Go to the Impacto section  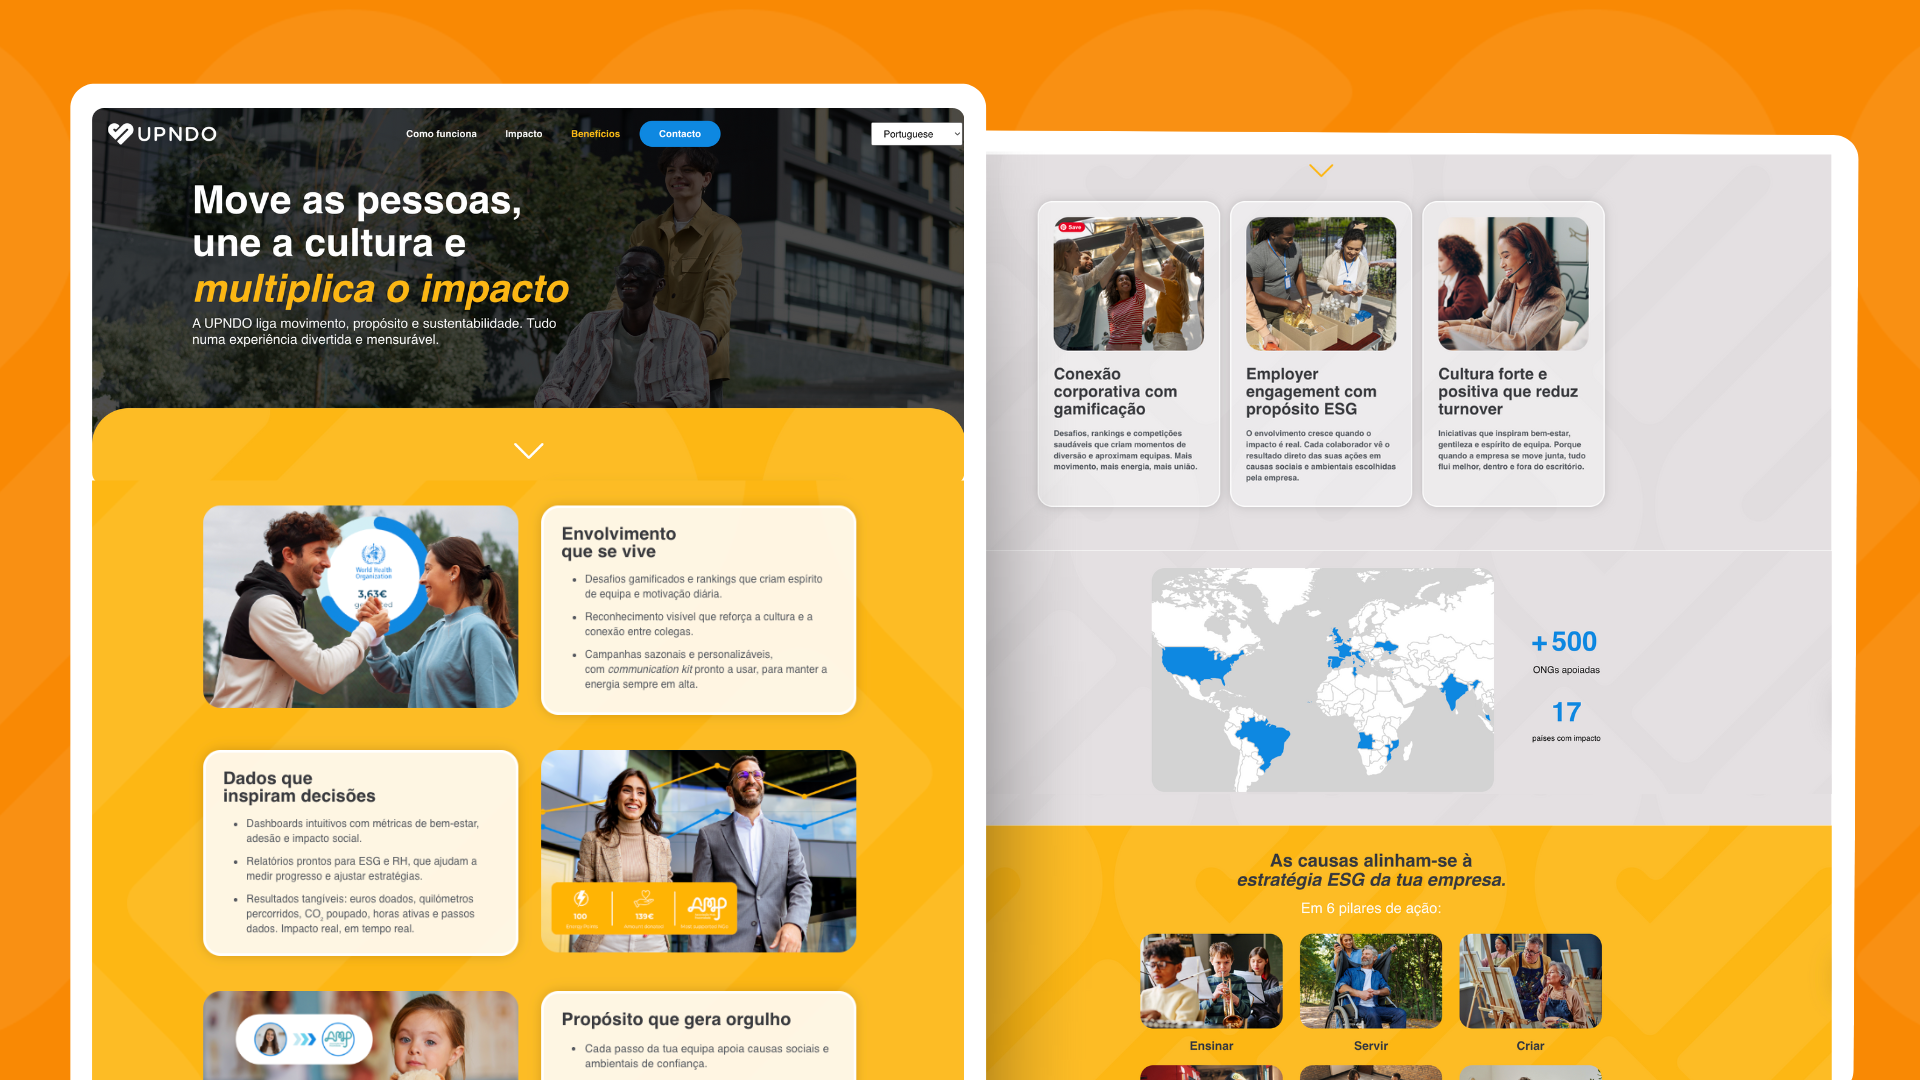coord(523,134)
